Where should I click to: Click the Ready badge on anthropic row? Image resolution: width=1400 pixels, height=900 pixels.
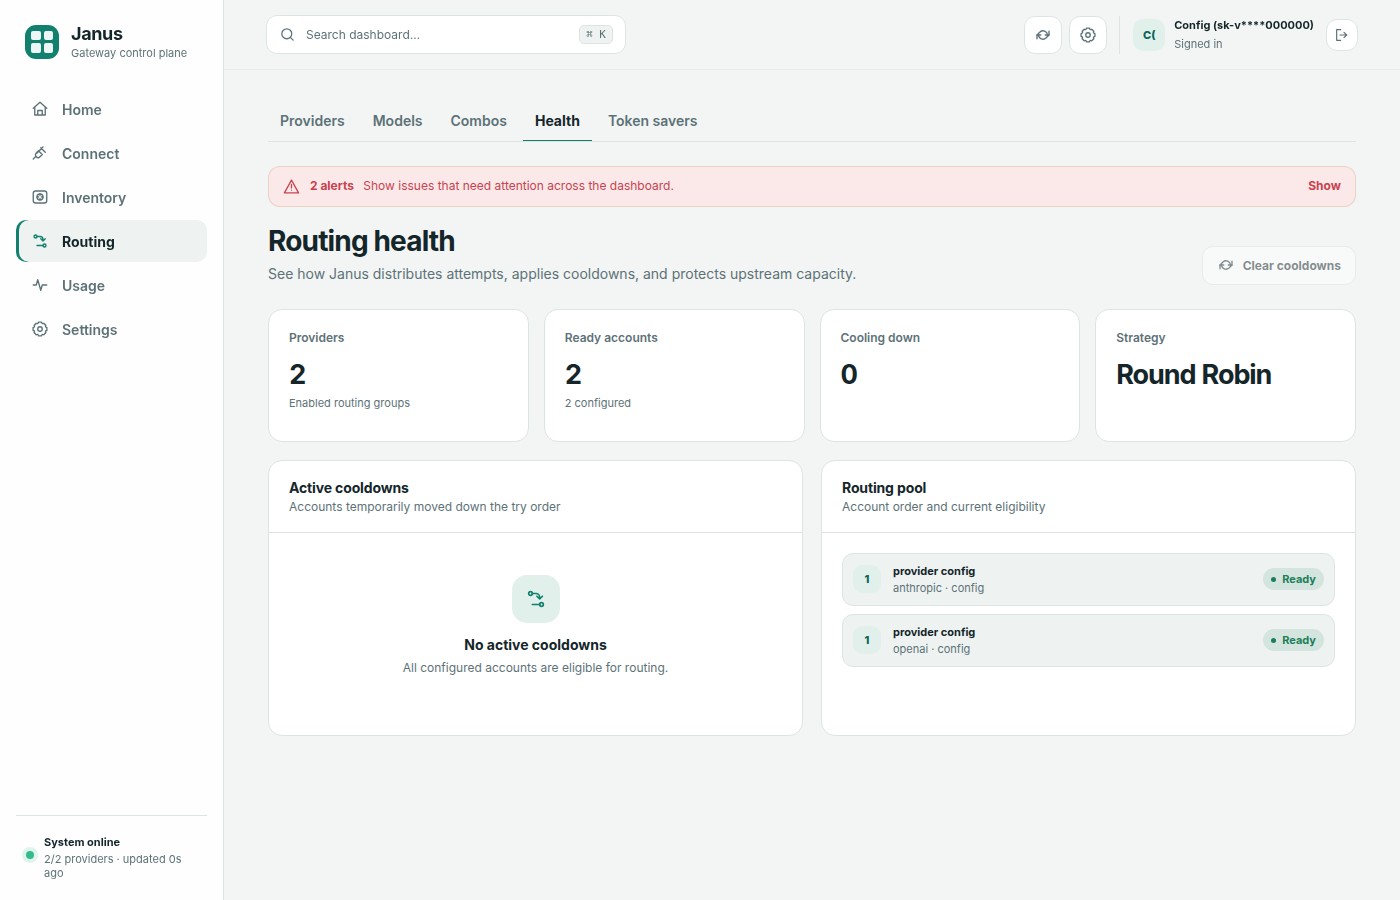pos(1293,579)
